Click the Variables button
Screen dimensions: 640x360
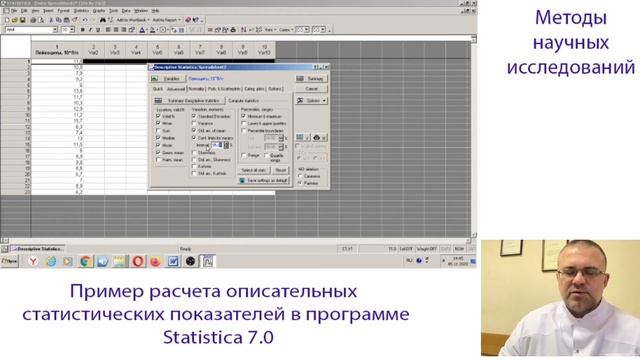point(168,78)
